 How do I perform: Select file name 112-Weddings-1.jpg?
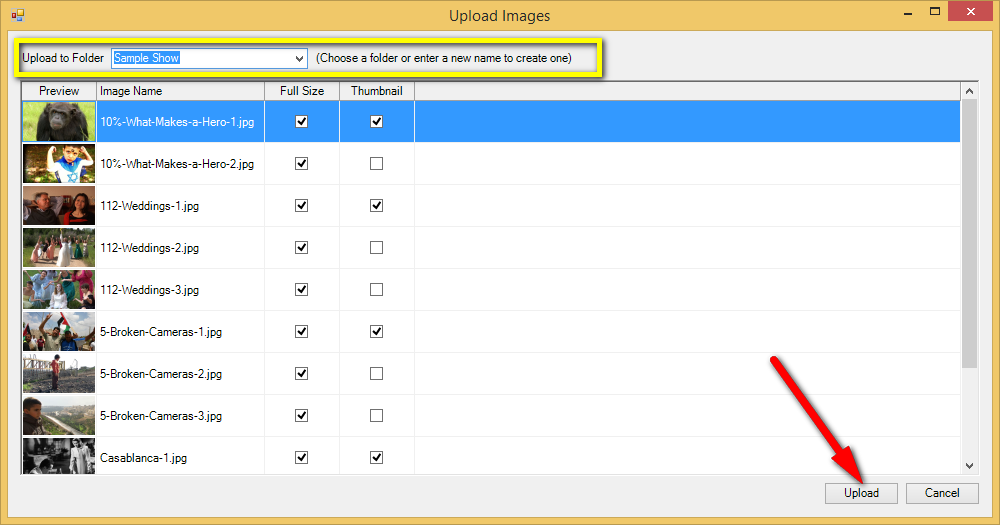tap(149, 206)
